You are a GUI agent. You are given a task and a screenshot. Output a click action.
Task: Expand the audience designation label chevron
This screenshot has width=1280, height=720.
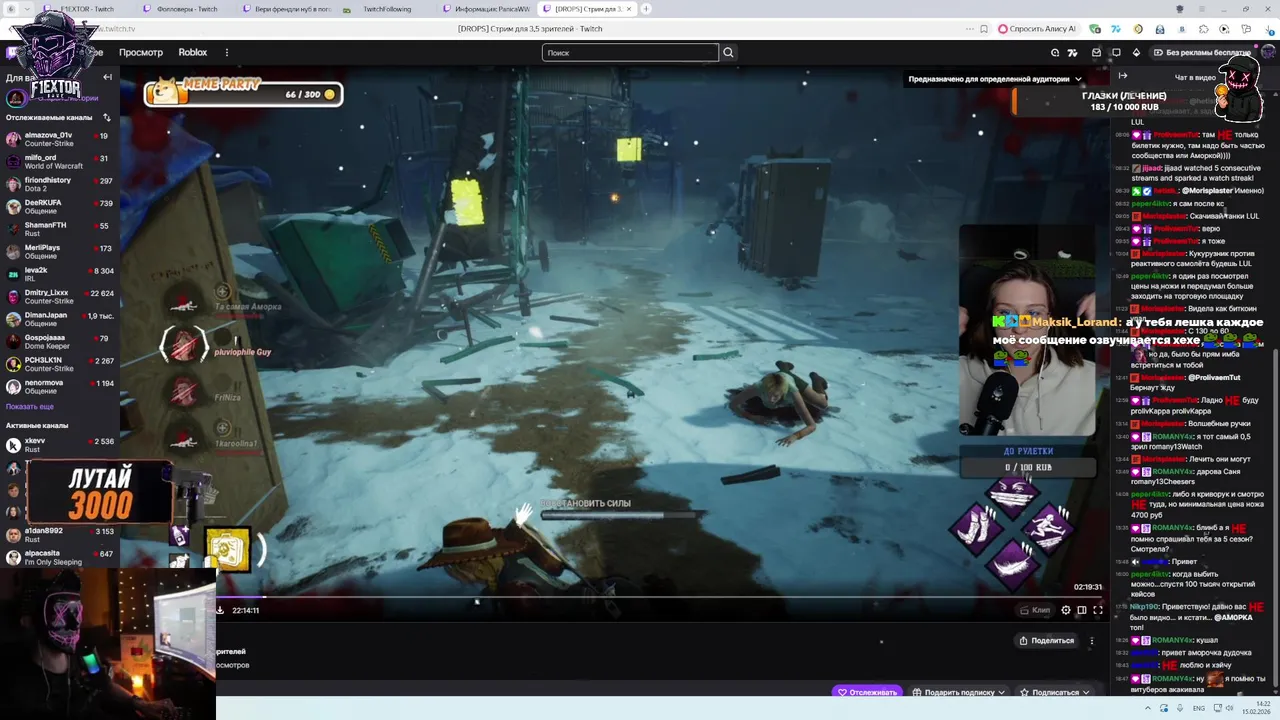coord(1078,79)
